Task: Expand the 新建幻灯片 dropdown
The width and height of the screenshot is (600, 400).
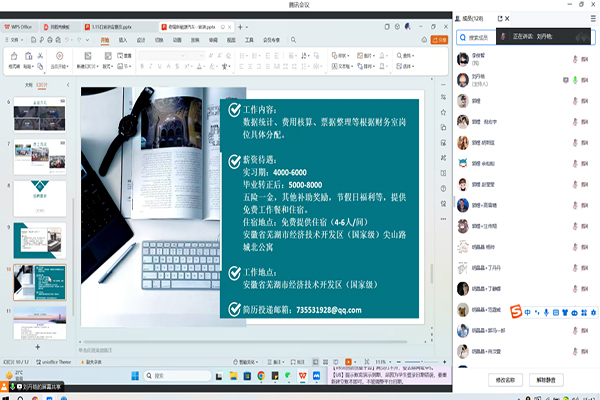Action: pos(96,64)
